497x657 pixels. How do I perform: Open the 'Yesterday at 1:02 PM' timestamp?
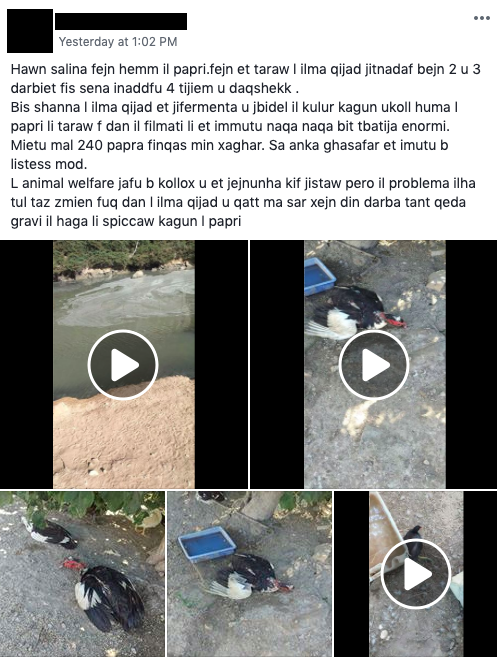[x=118, y=41]
